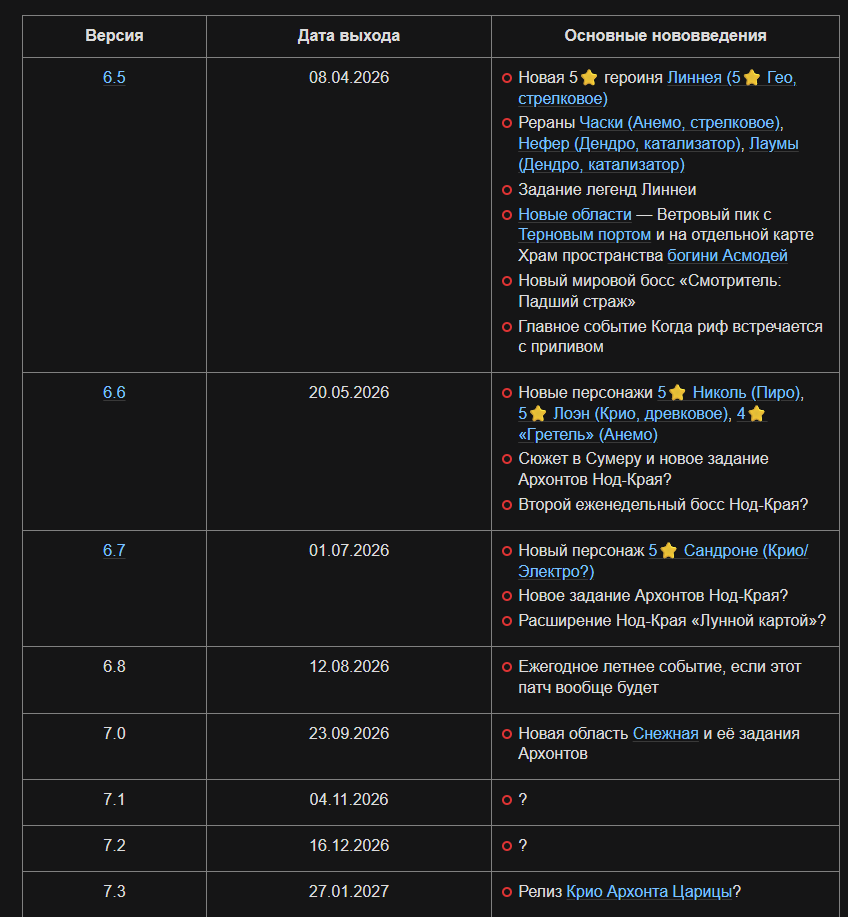Click the Основные нововведения column header
The image size is (848, 917).
(665, 36)
